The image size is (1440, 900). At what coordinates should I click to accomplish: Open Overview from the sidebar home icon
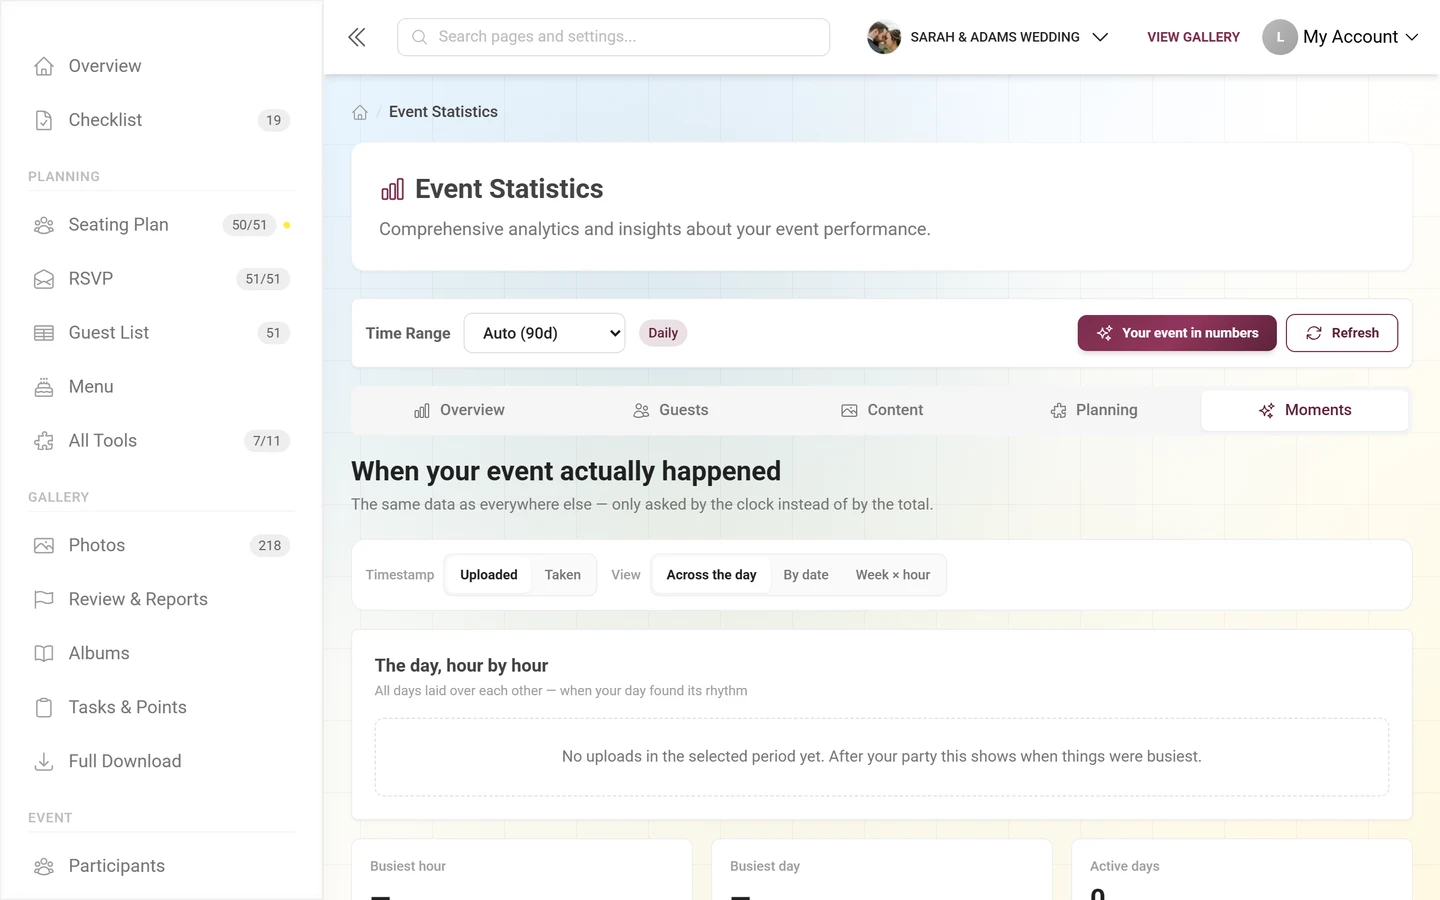(44, 66)
